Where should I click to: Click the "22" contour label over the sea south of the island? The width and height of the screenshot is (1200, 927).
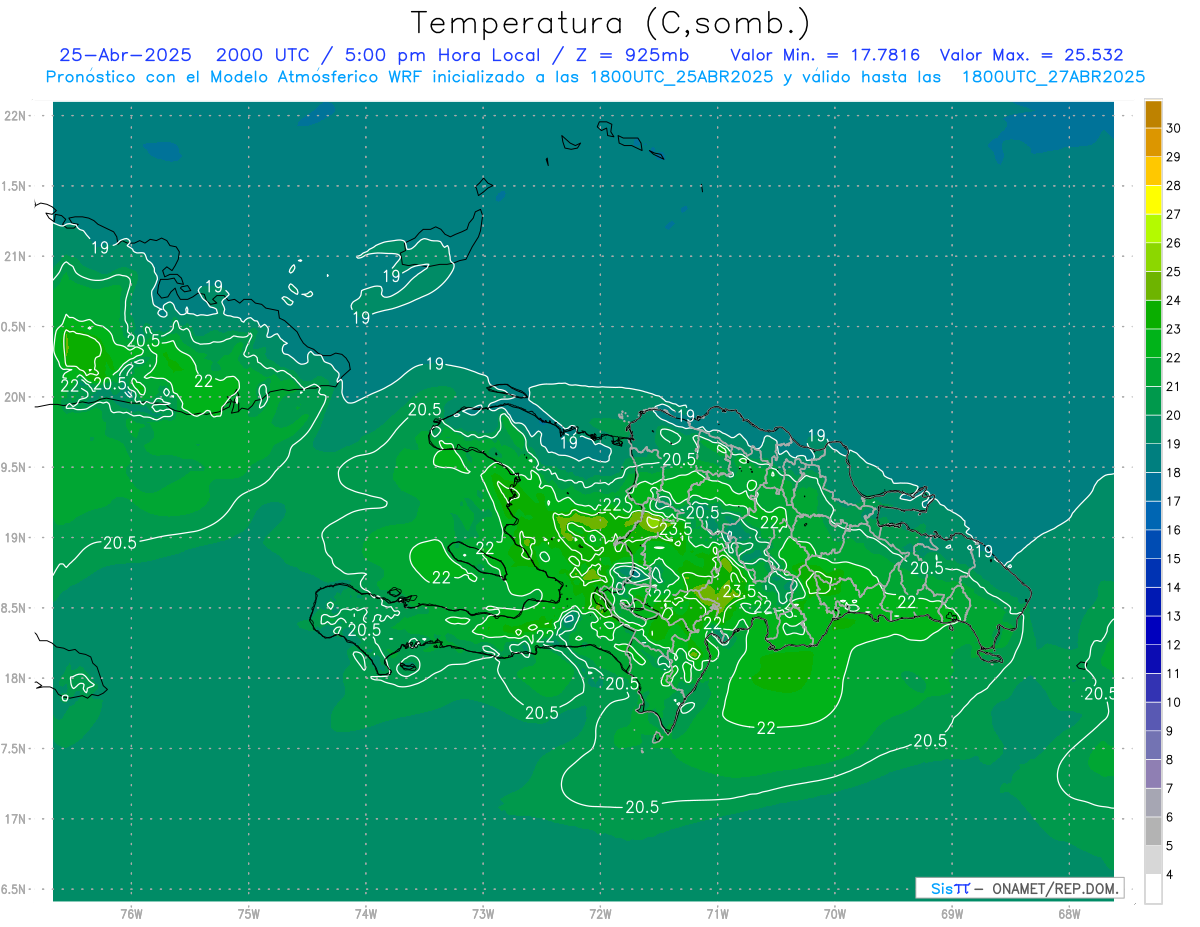pyautogui.click(x=766, y=728)
